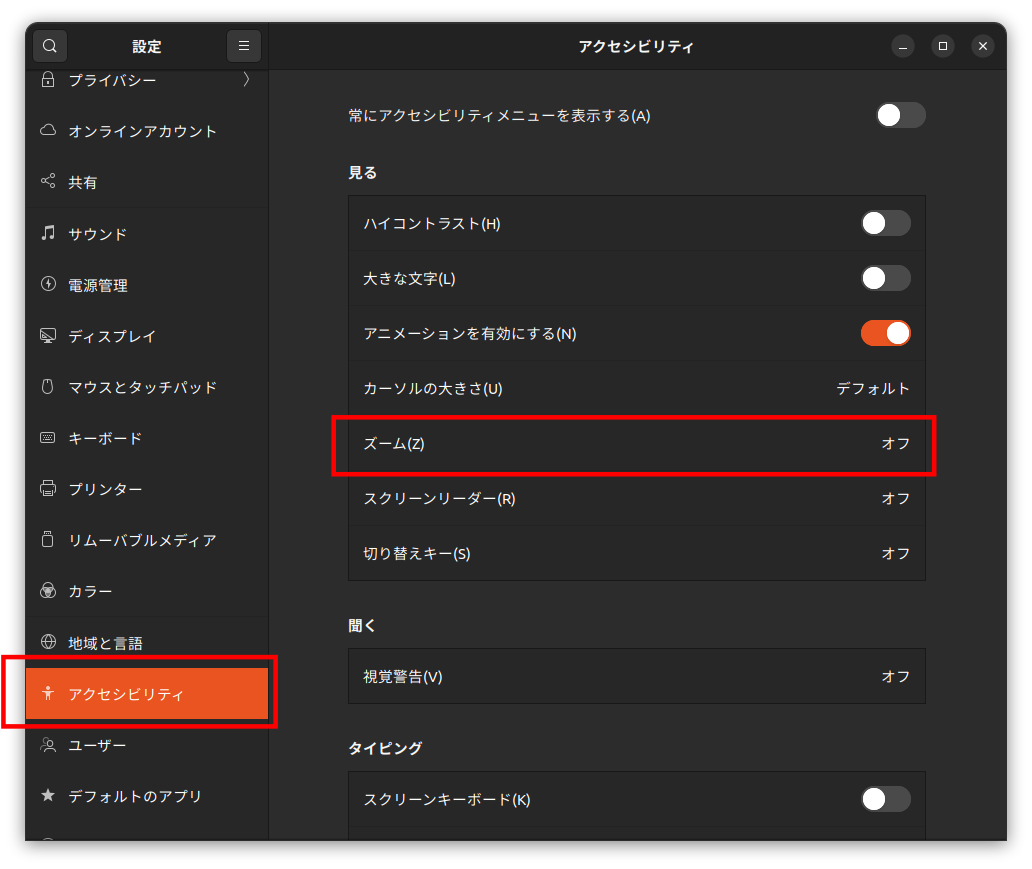This screenshot has width=1032, height=869.
Task: Enable the スクリーンキーボード switch
Action: point(886,799)
